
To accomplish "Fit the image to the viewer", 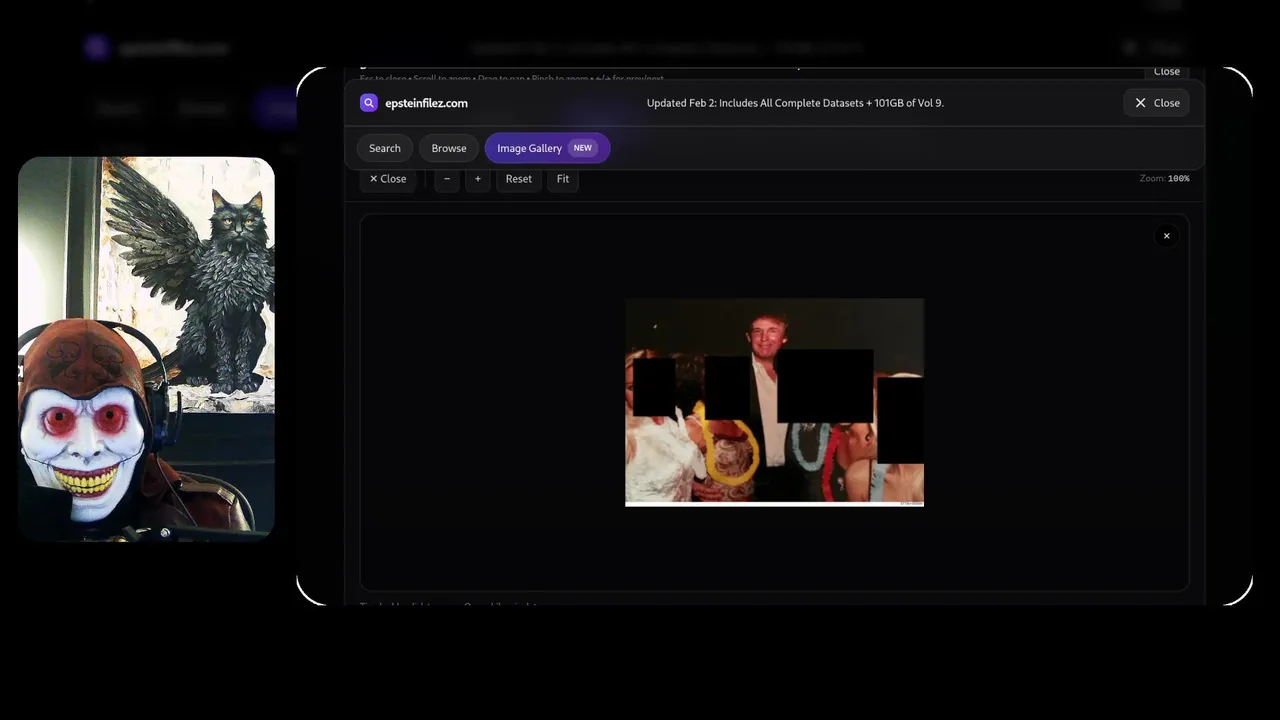I will coord(563,179).
